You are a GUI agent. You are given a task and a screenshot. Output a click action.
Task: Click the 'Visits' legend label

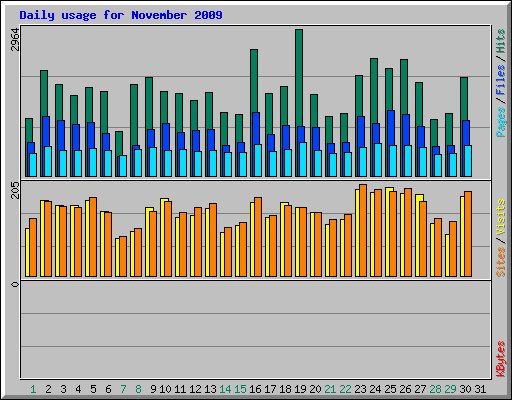click(500, 218)
